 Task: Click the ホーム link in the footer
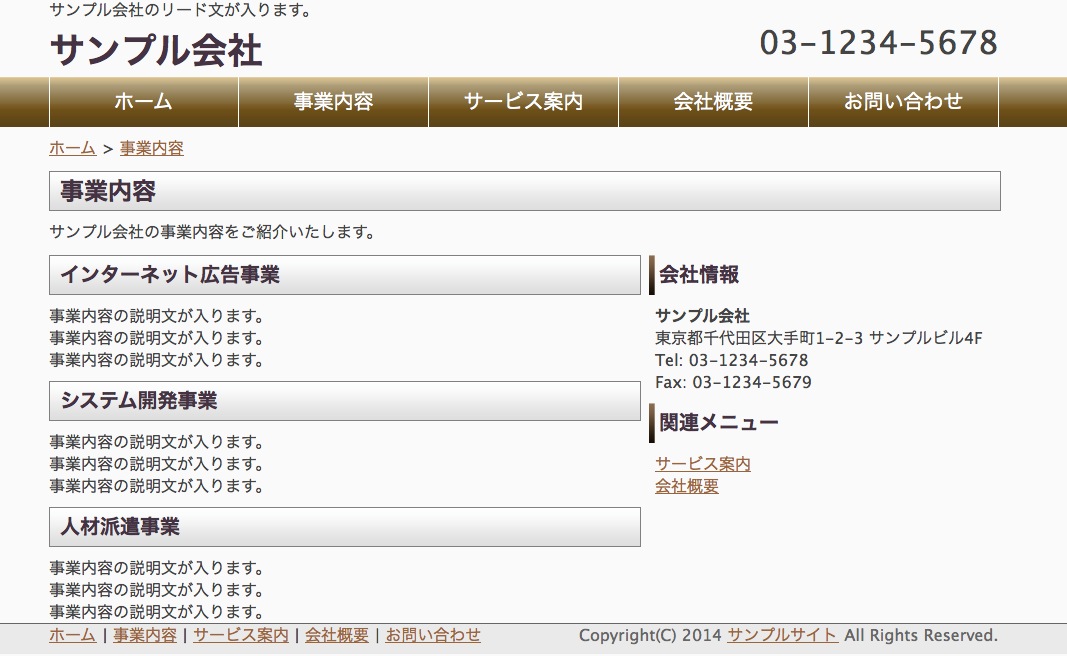pyautogui.click(x=72, y=635)
